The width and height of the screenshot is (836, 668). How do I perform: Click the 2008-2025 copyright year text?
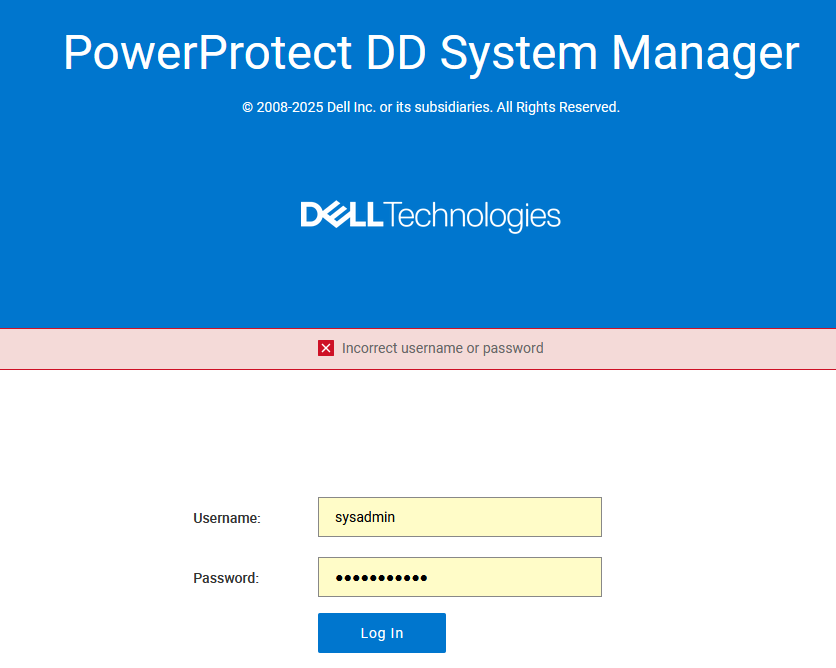coord(289,107)
